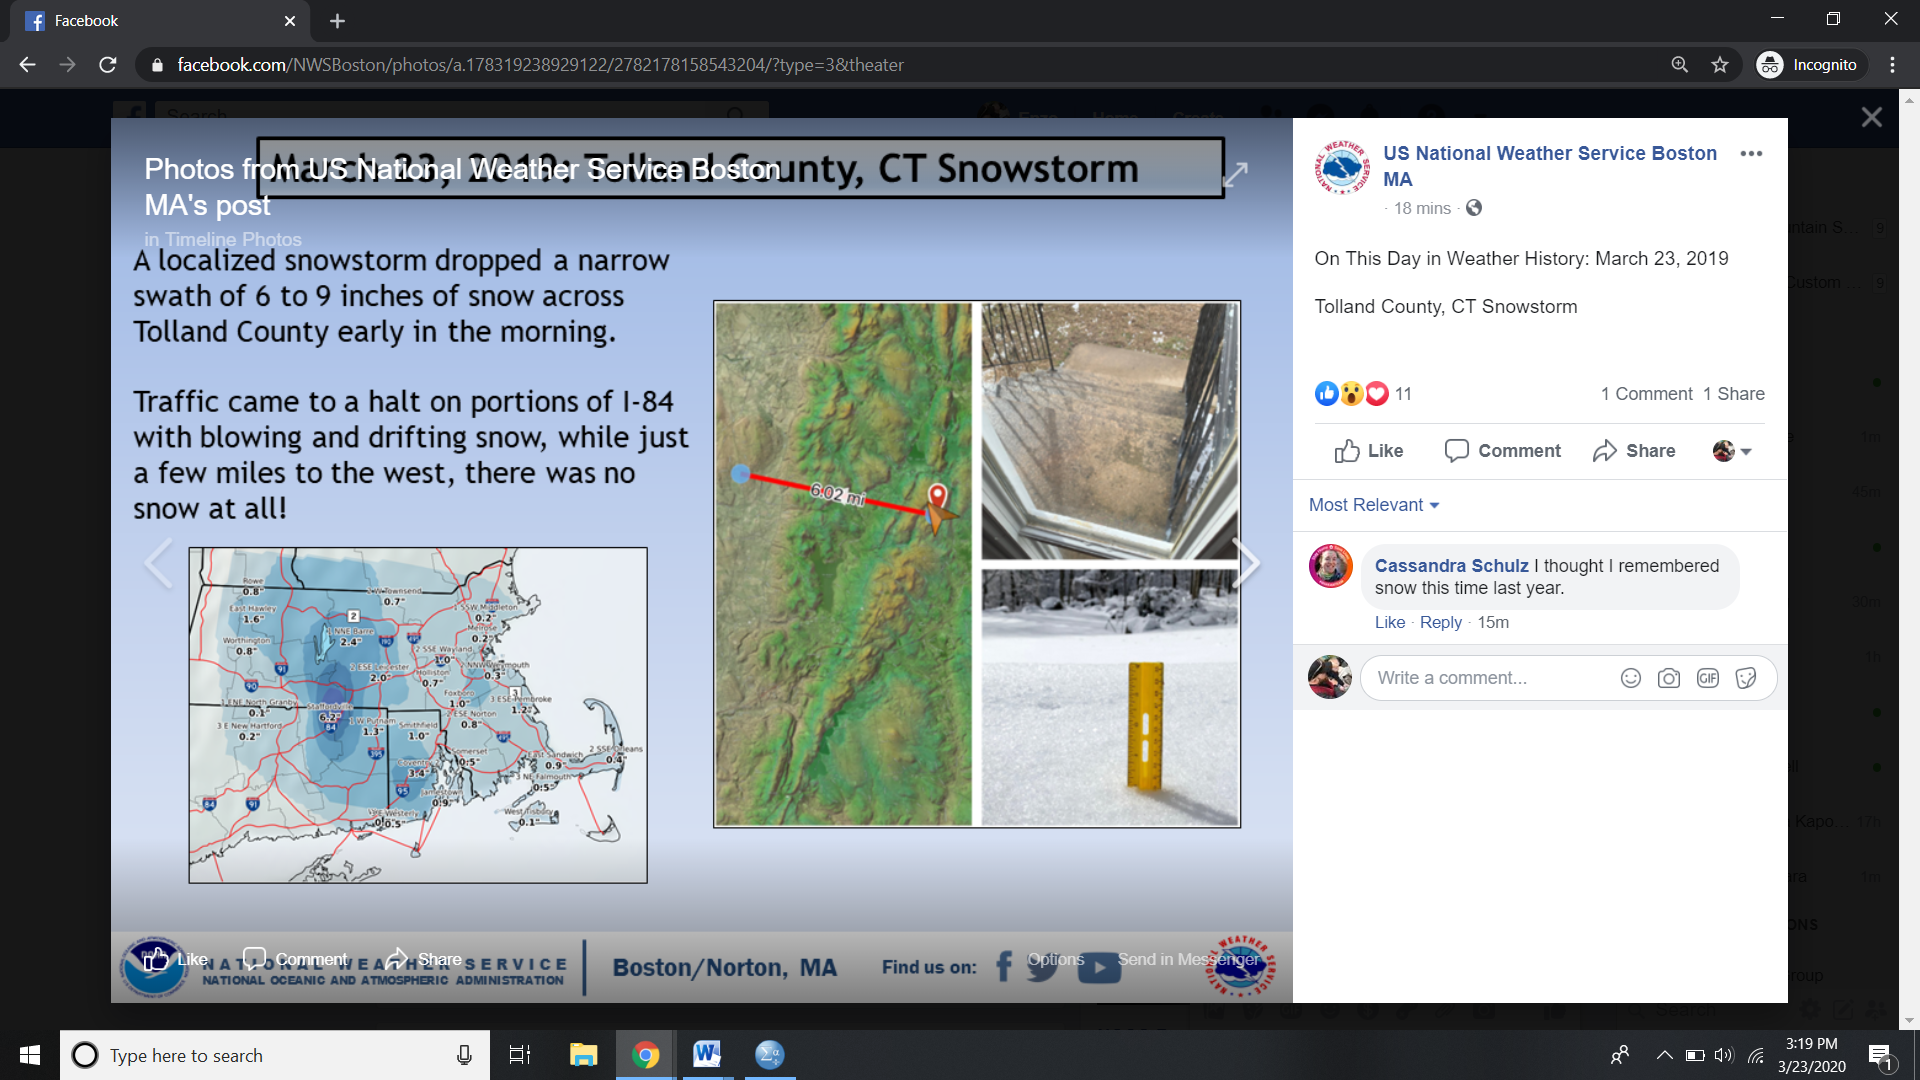This screenshot has width=1920, height=1080.
Task: Click the public audience globe icon
Action: 1473,208
